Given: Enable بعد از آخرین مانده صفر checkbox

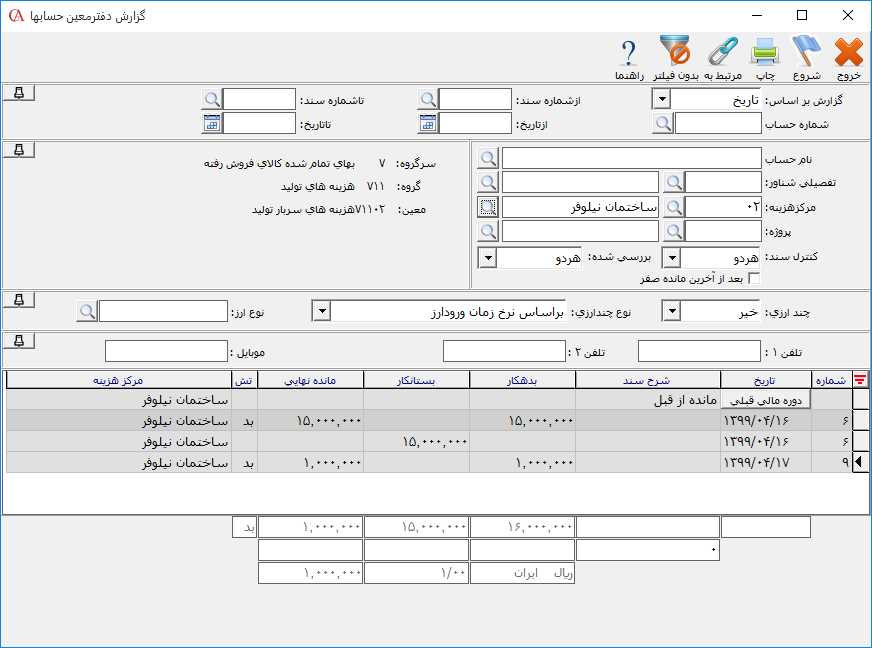Looking at the screenshot, I should (755, 278).
